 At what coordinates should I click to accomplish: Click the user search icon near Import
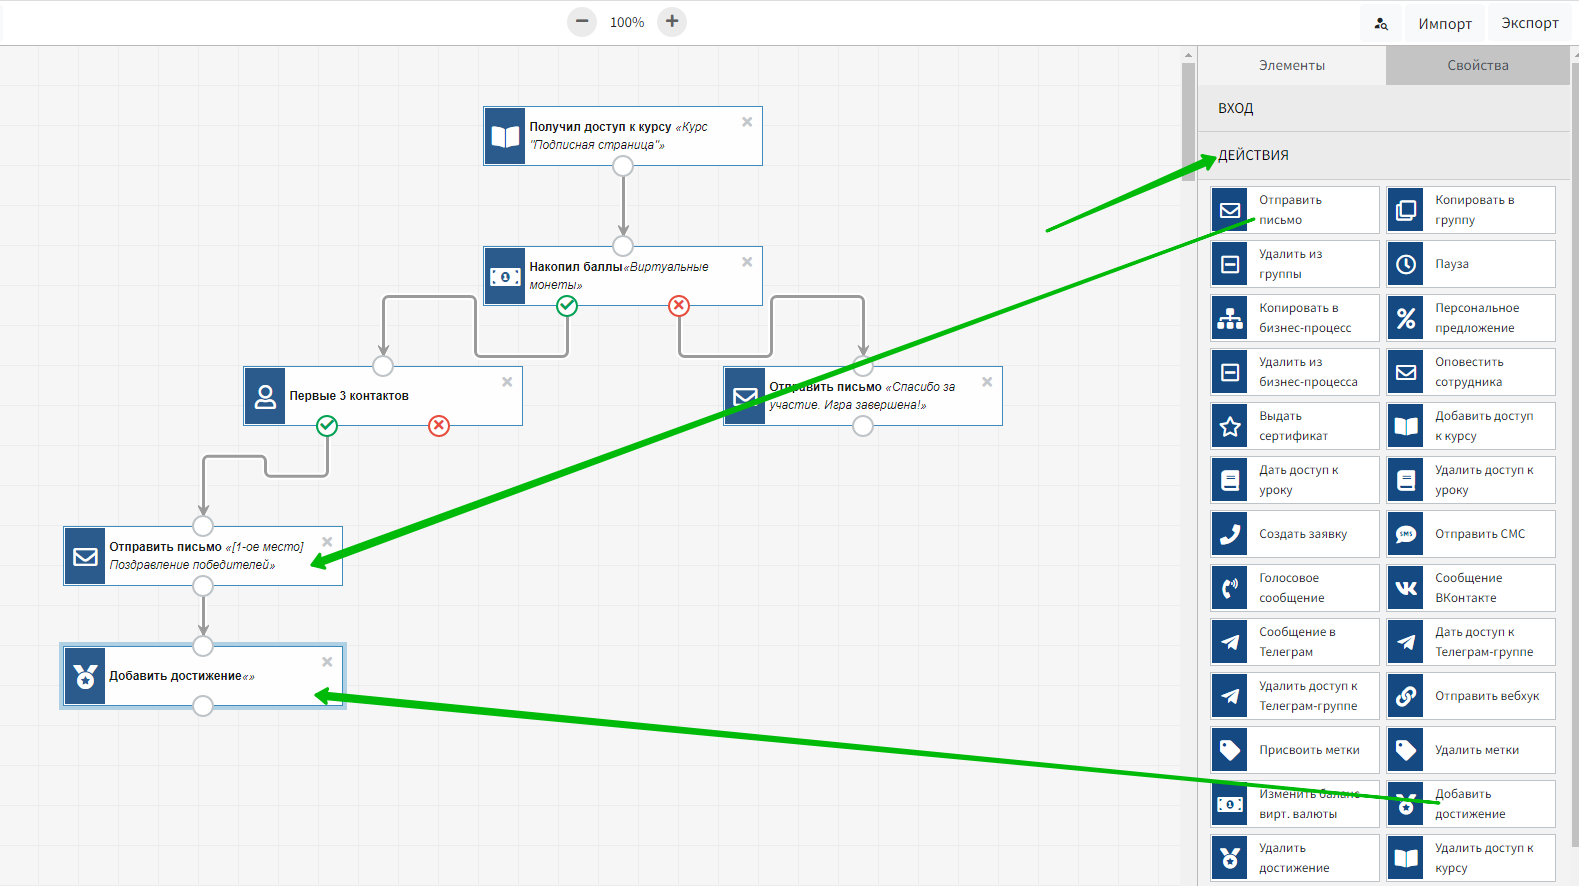click(x=1381, y=23)
